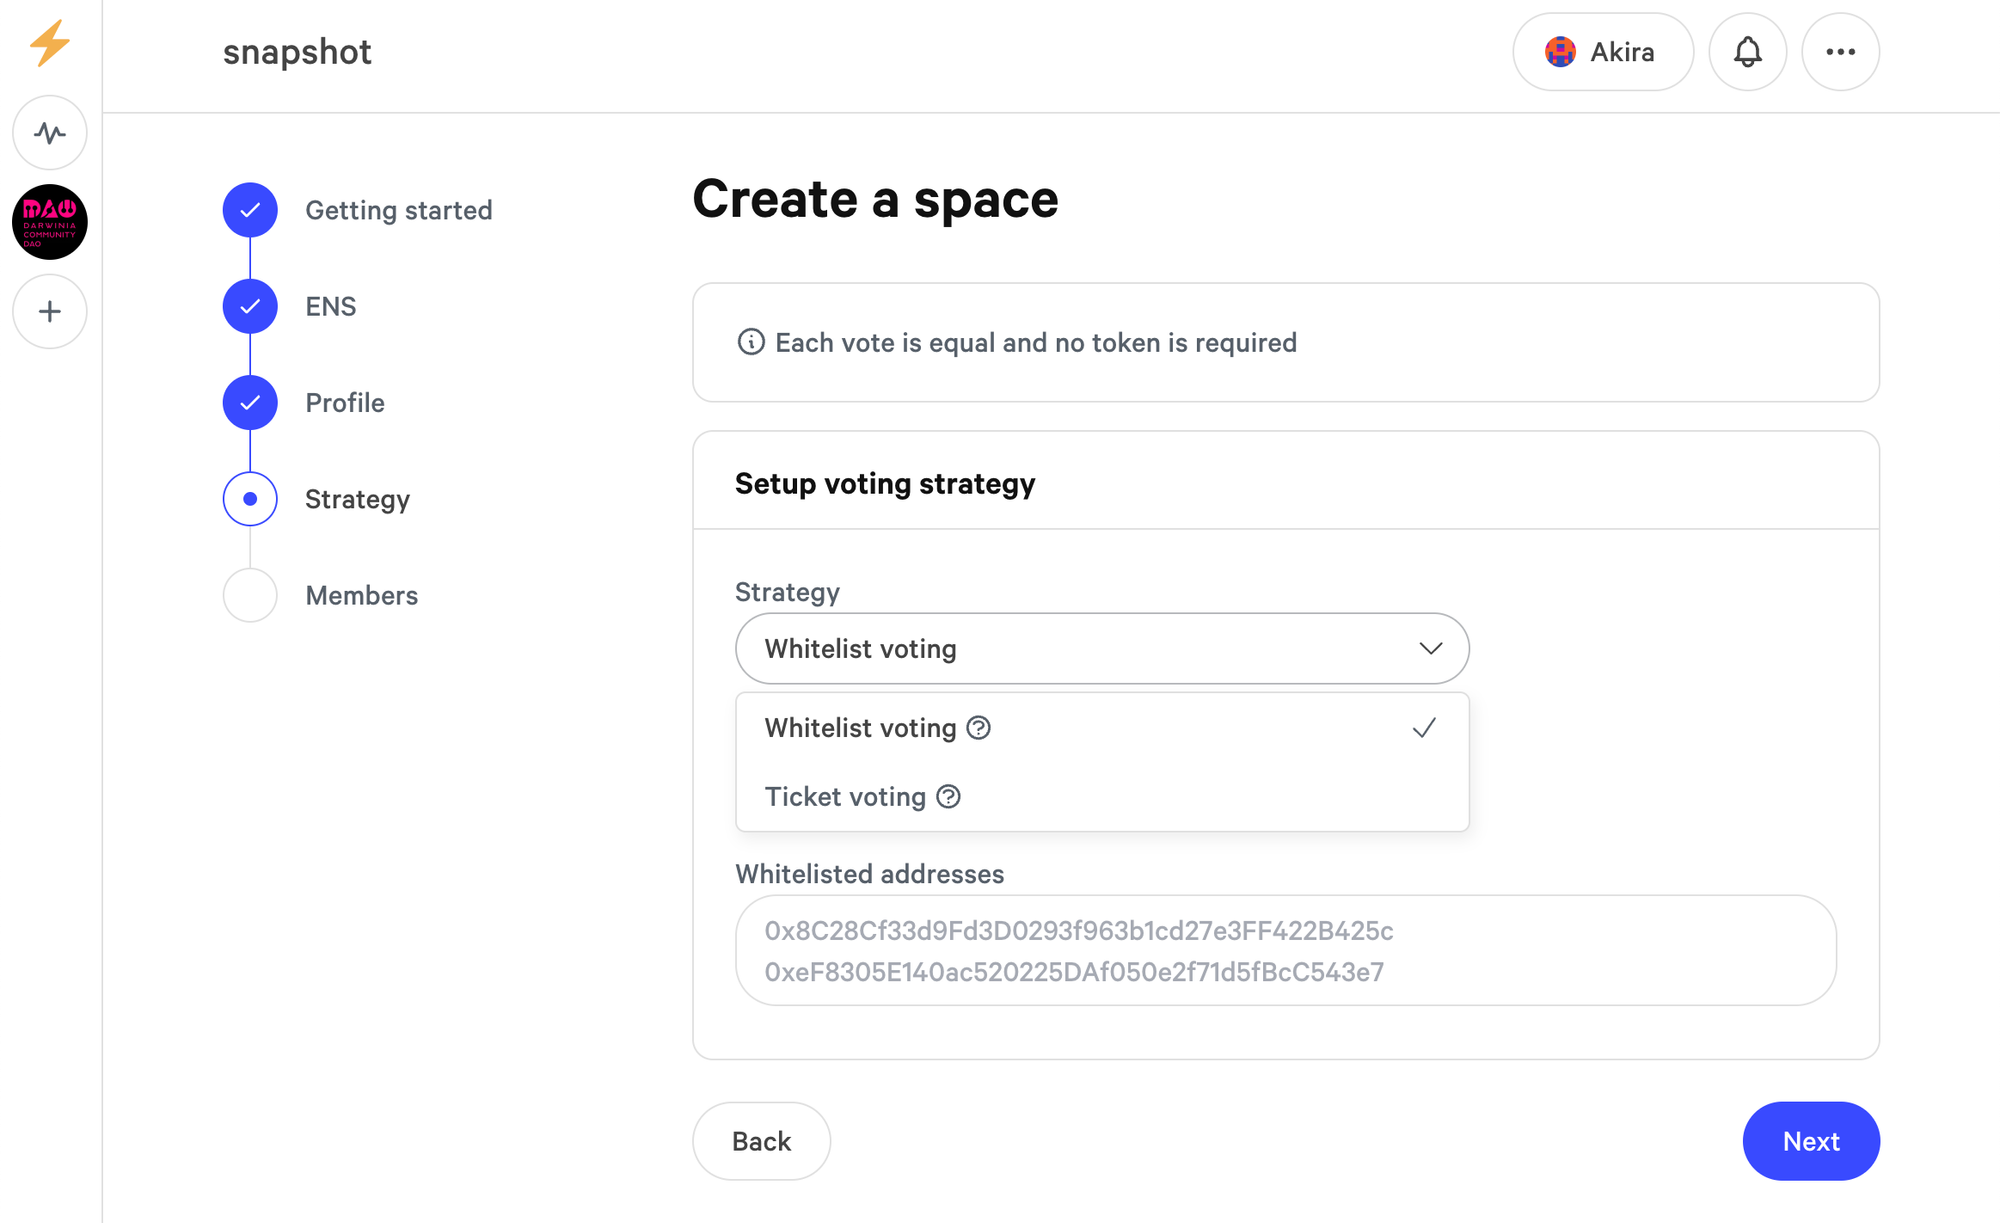Click the info icon beside the vote notice

click(x=751, y=342)
